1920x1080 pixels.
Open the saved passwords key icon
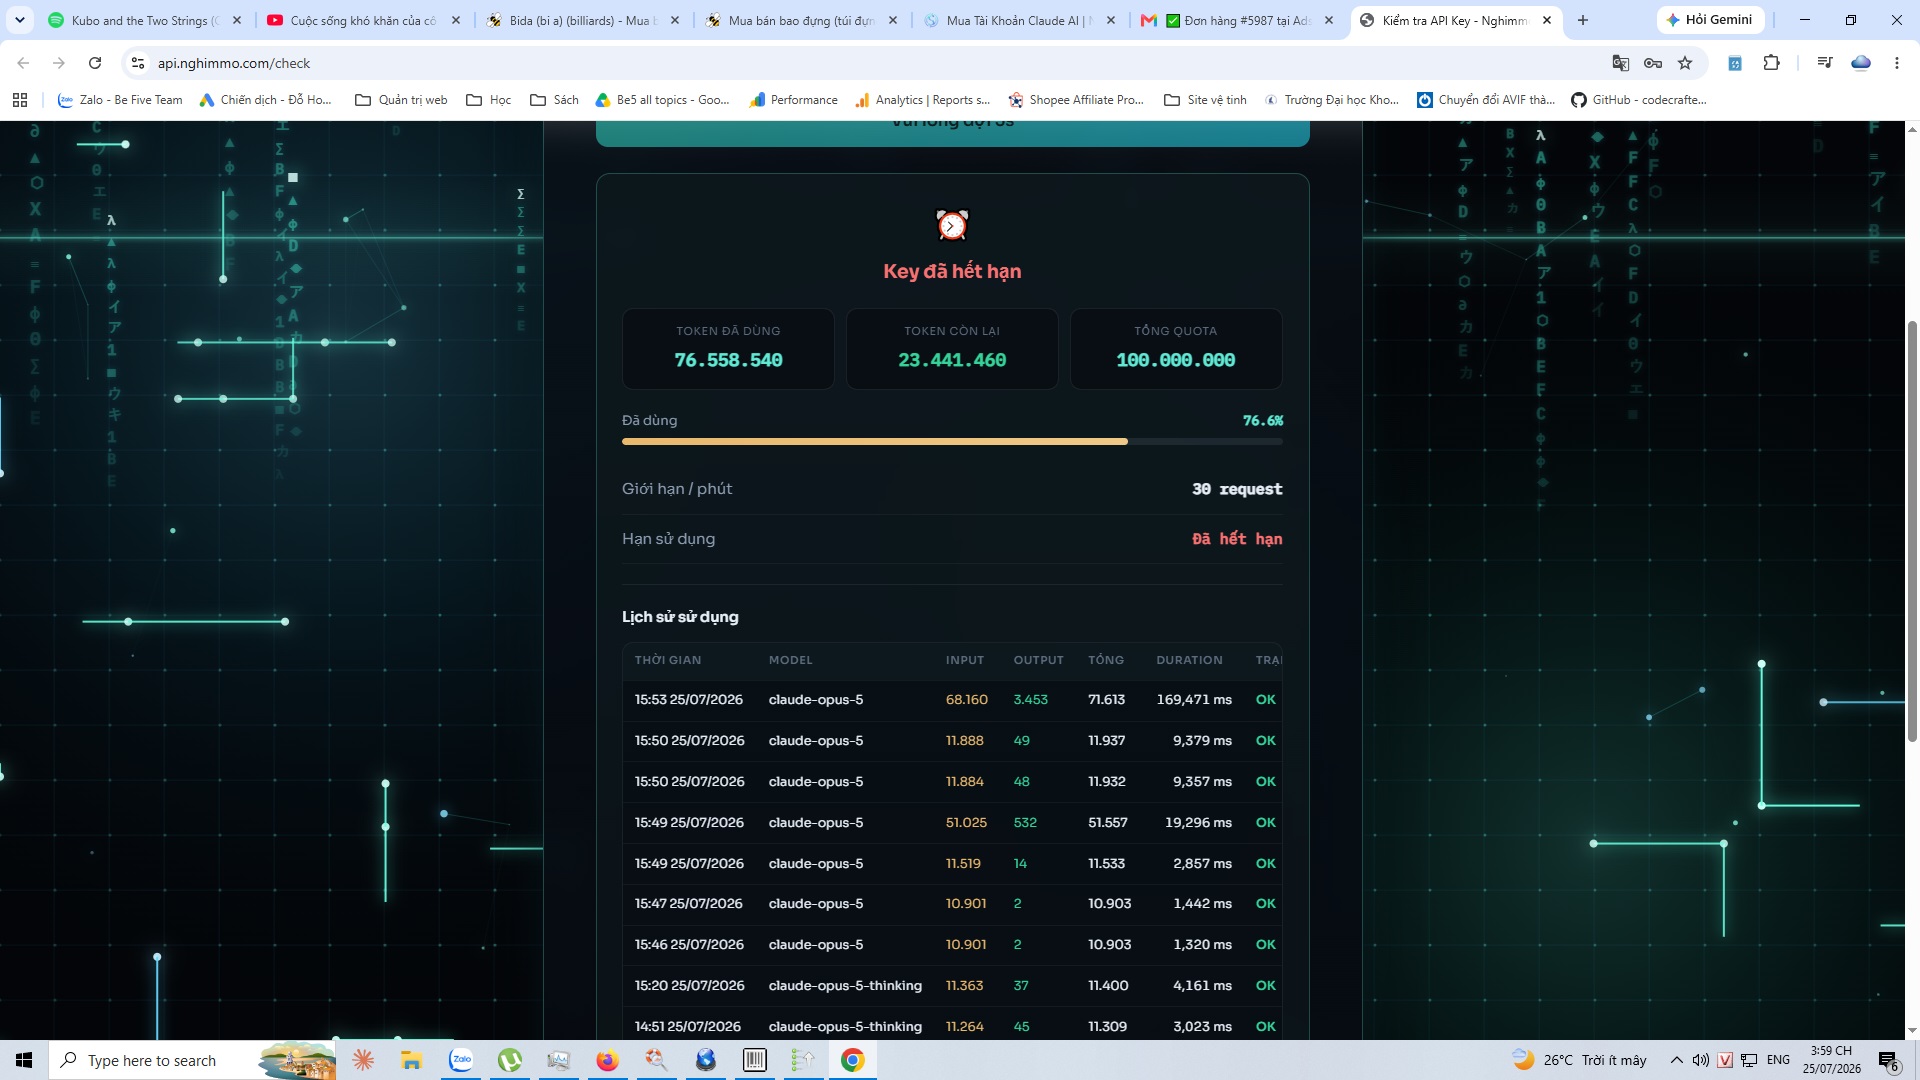click(1653, 63)
